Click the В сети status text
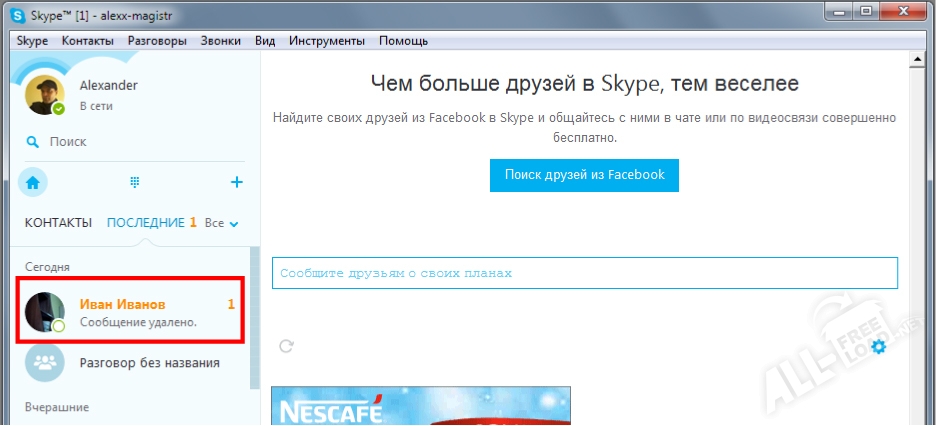The image size is (936, 426). tap(96, 106)
